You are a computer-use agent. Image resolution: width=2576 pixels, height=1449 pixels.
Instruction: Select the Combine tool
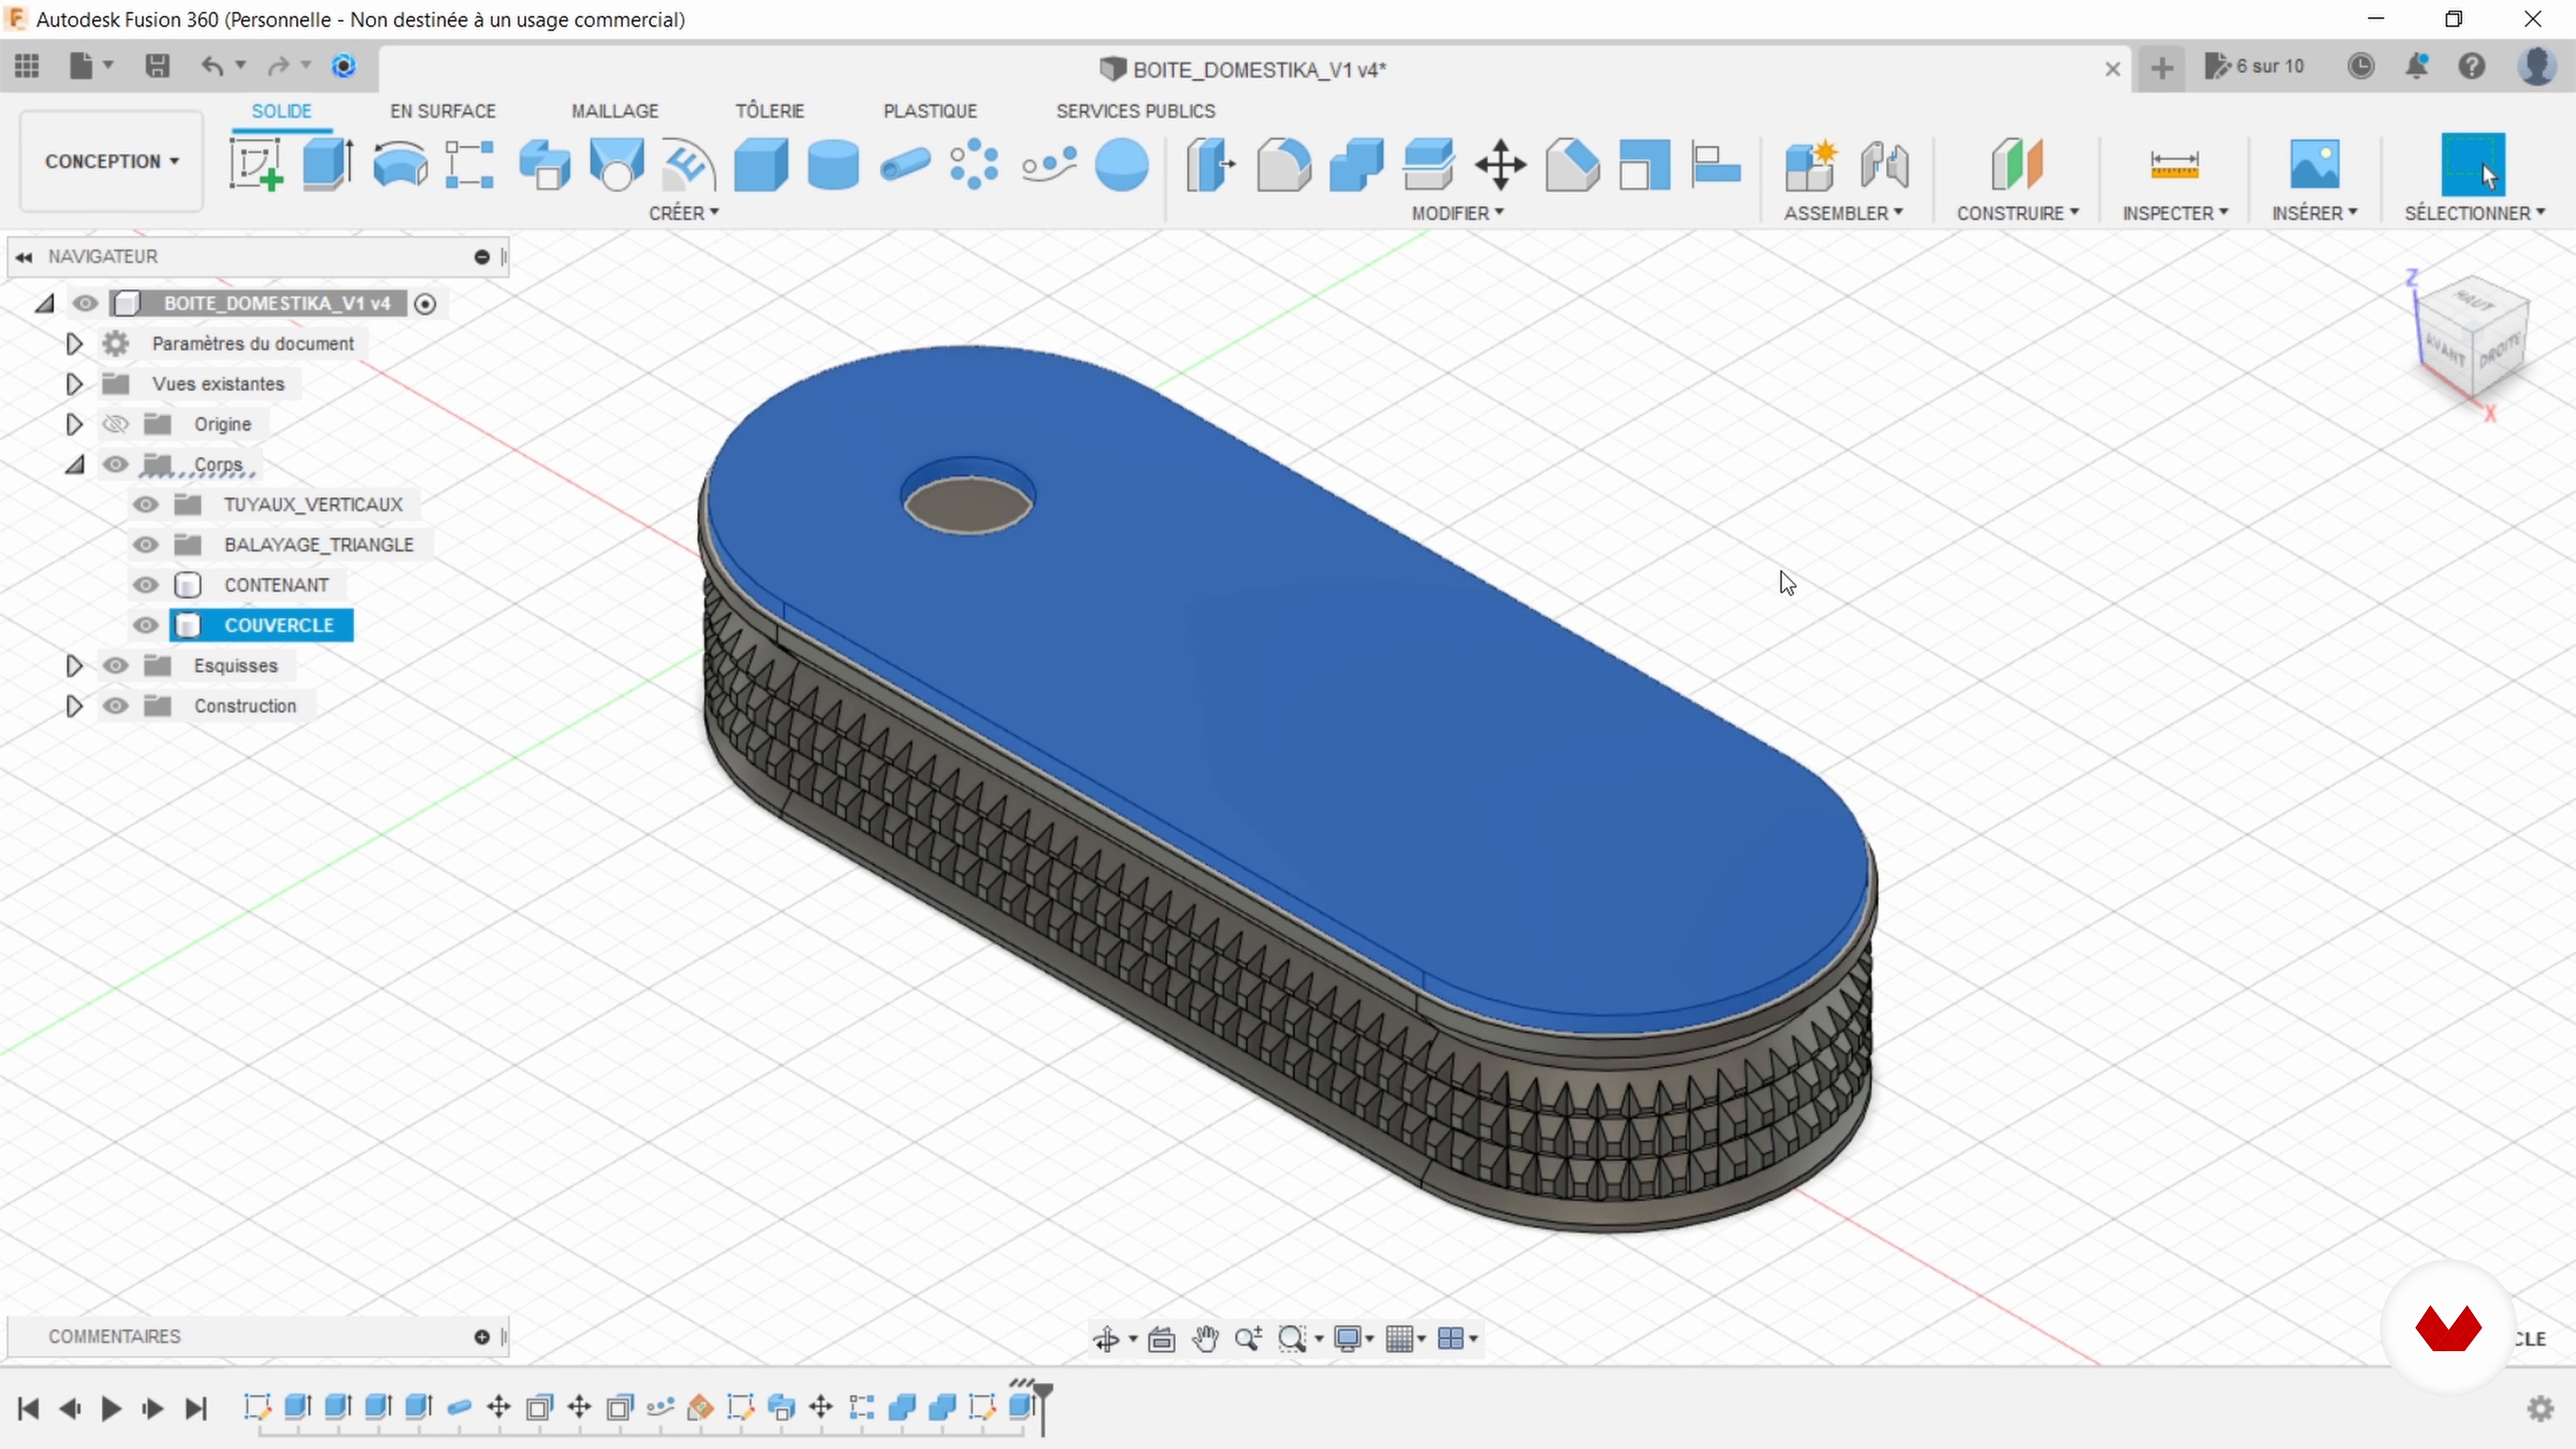1356,164
